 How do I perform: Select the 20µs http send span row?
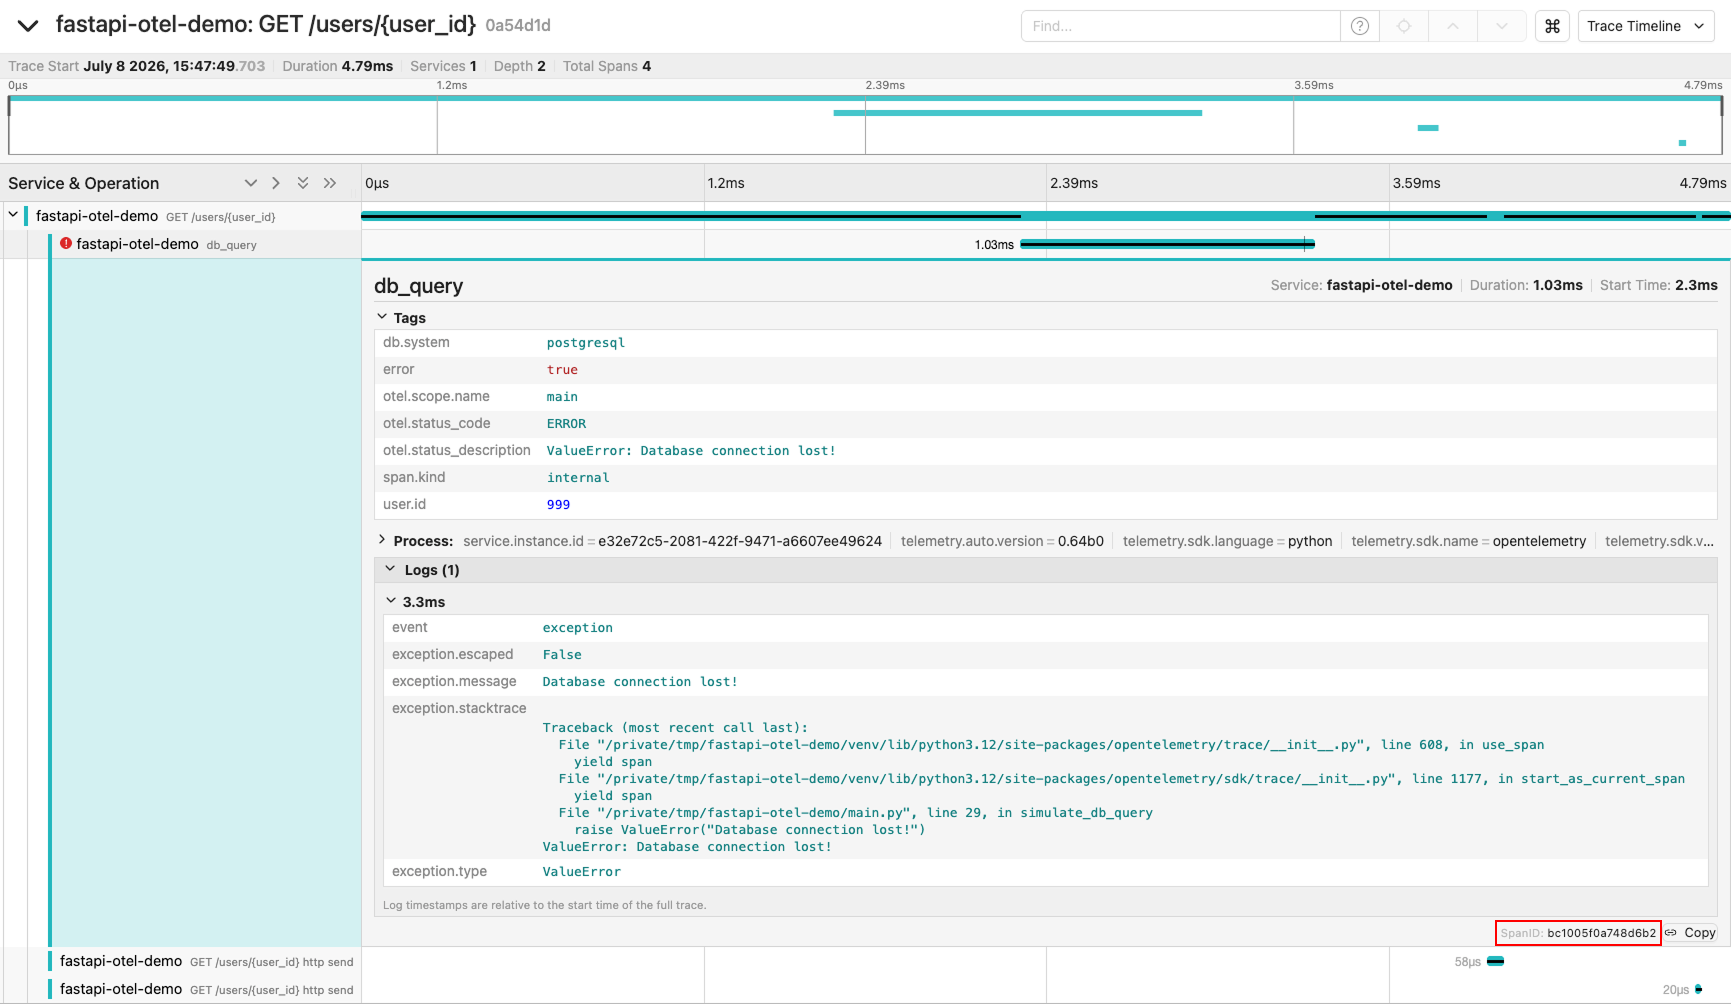206,989
